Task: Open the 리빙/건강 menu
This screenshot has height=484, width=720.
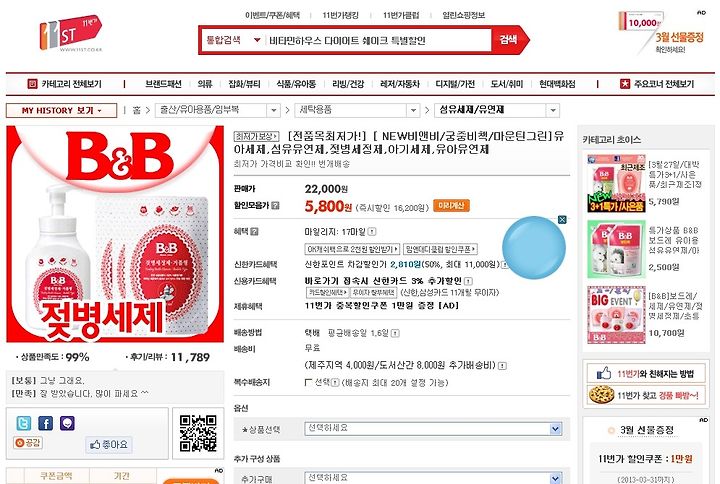Action: [348, 84]
